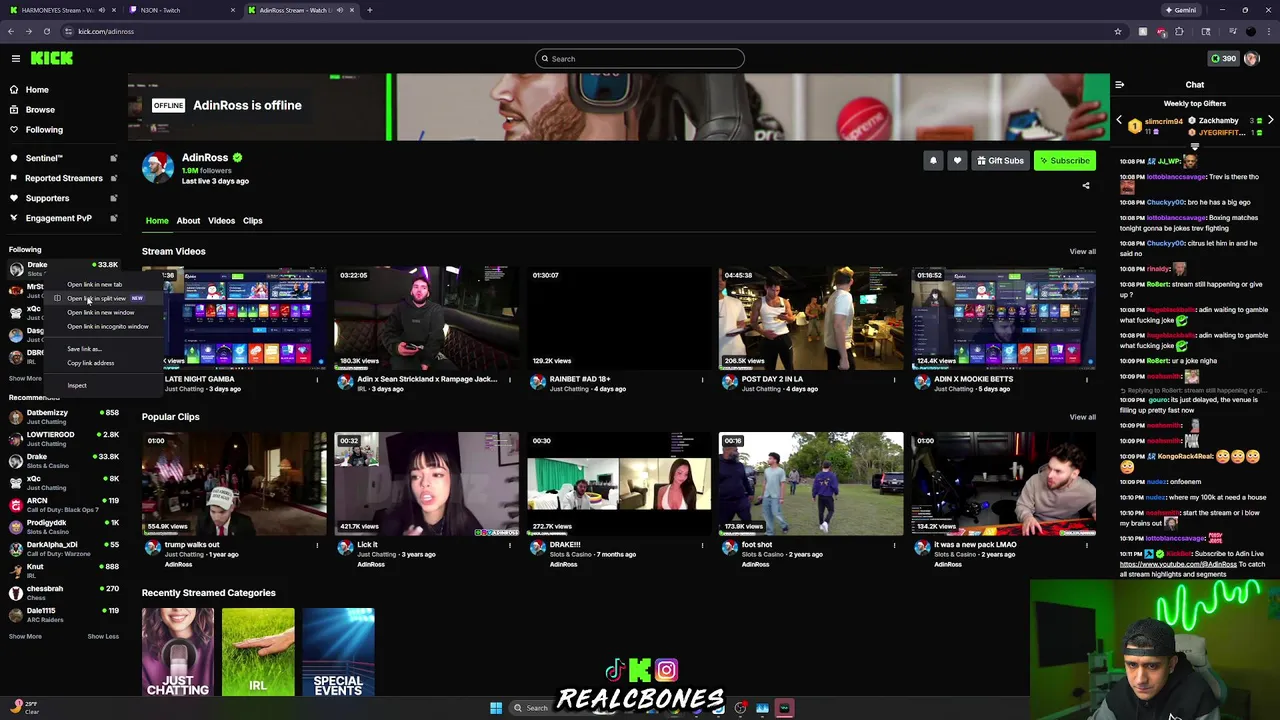Show Less recommended channels
This screenshot has height=720, width=1280.
(103, 636)
